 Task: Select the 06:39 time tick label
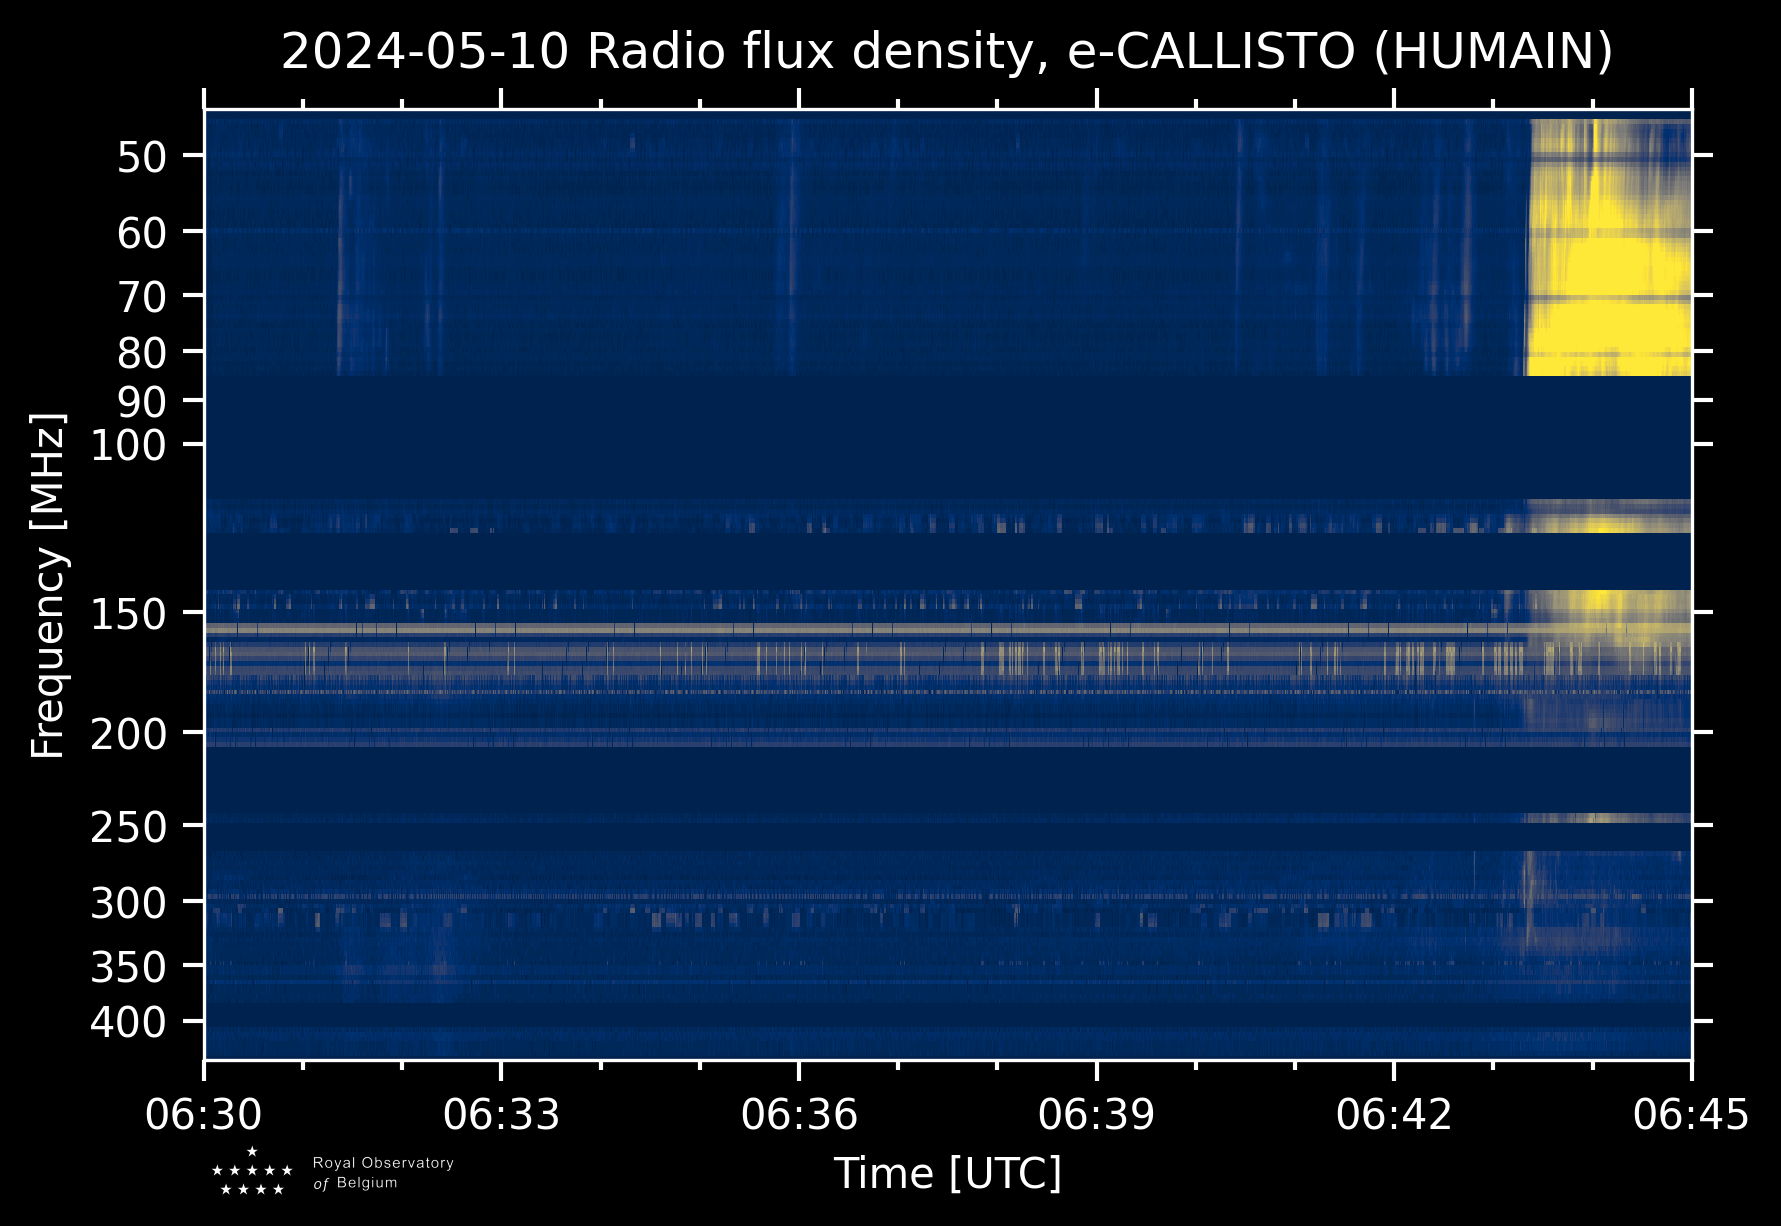pos(1097,1114)
